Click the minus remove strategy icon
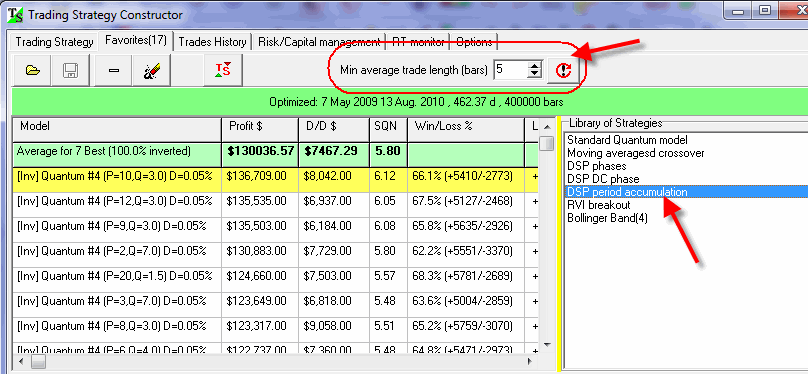The width and height of the screenshot is (808, 374). click(114, 71)
